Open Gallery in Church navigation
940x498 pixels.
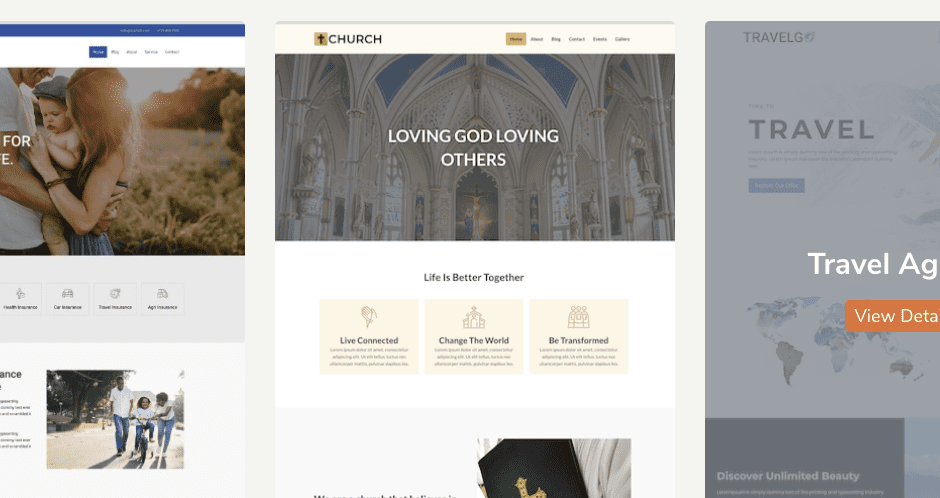pos(622,39)
